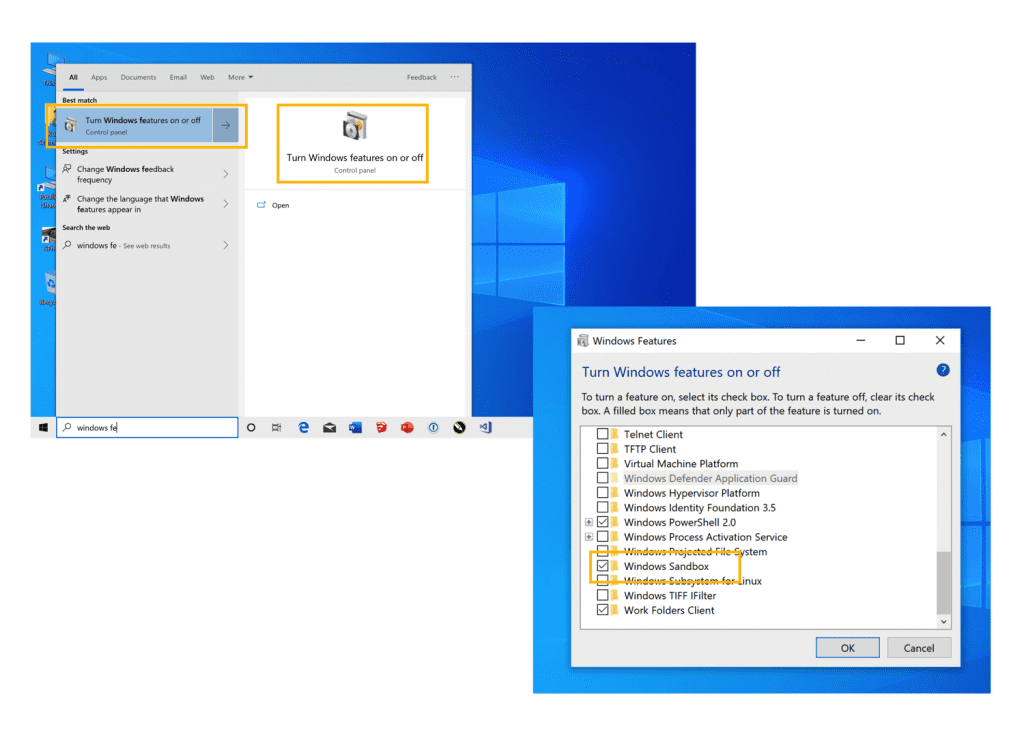Click the search magnifier in the taskbar box
This screenshot has width=1024, height=740.
[67, 427]
